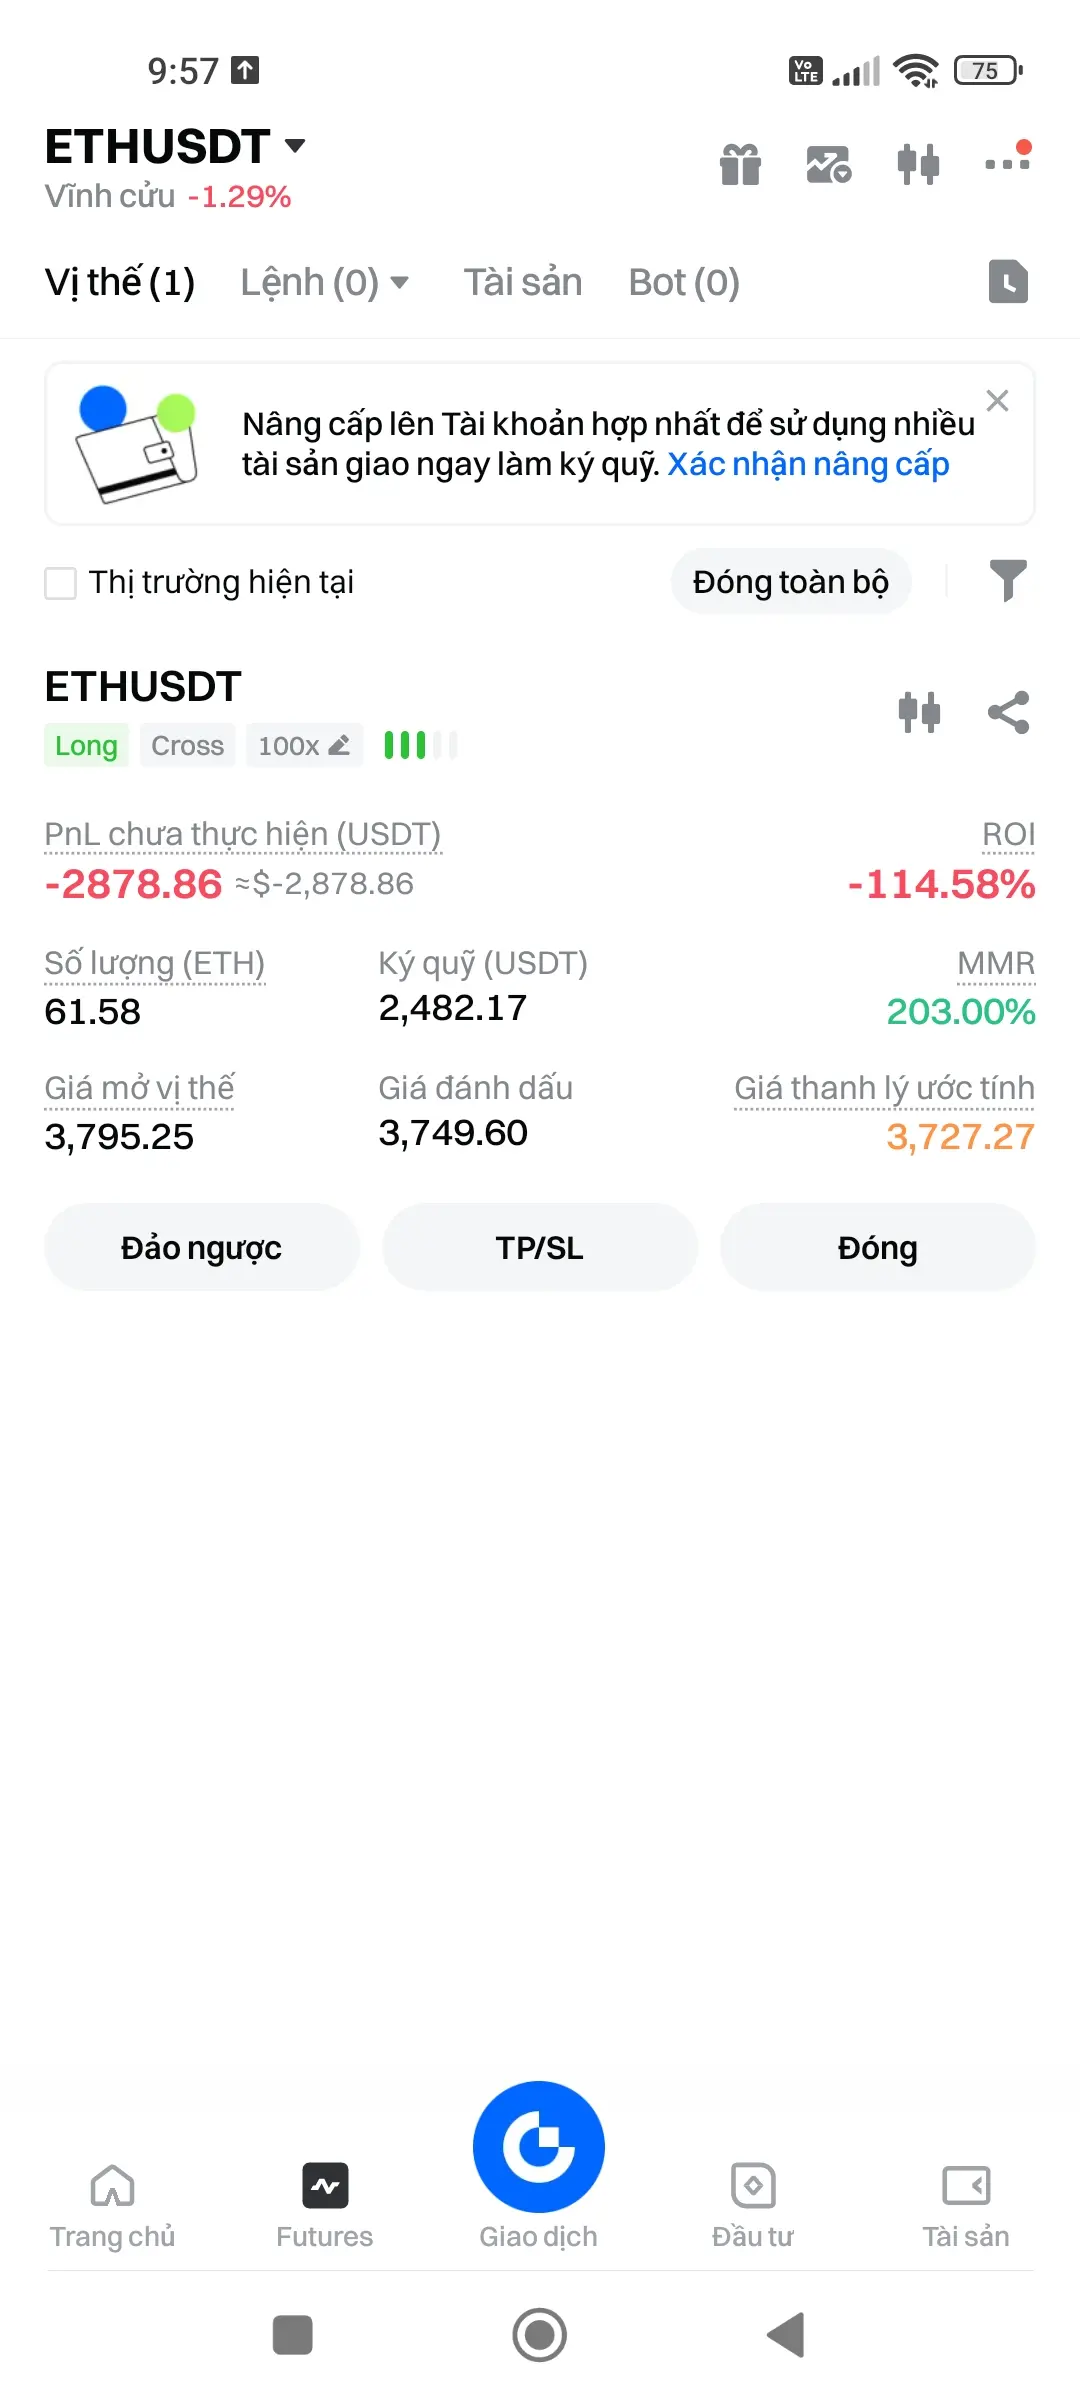This screenshot has width=1080, height=2400.
Task: Open chart settings icon in the header
Action: point(829,164)
